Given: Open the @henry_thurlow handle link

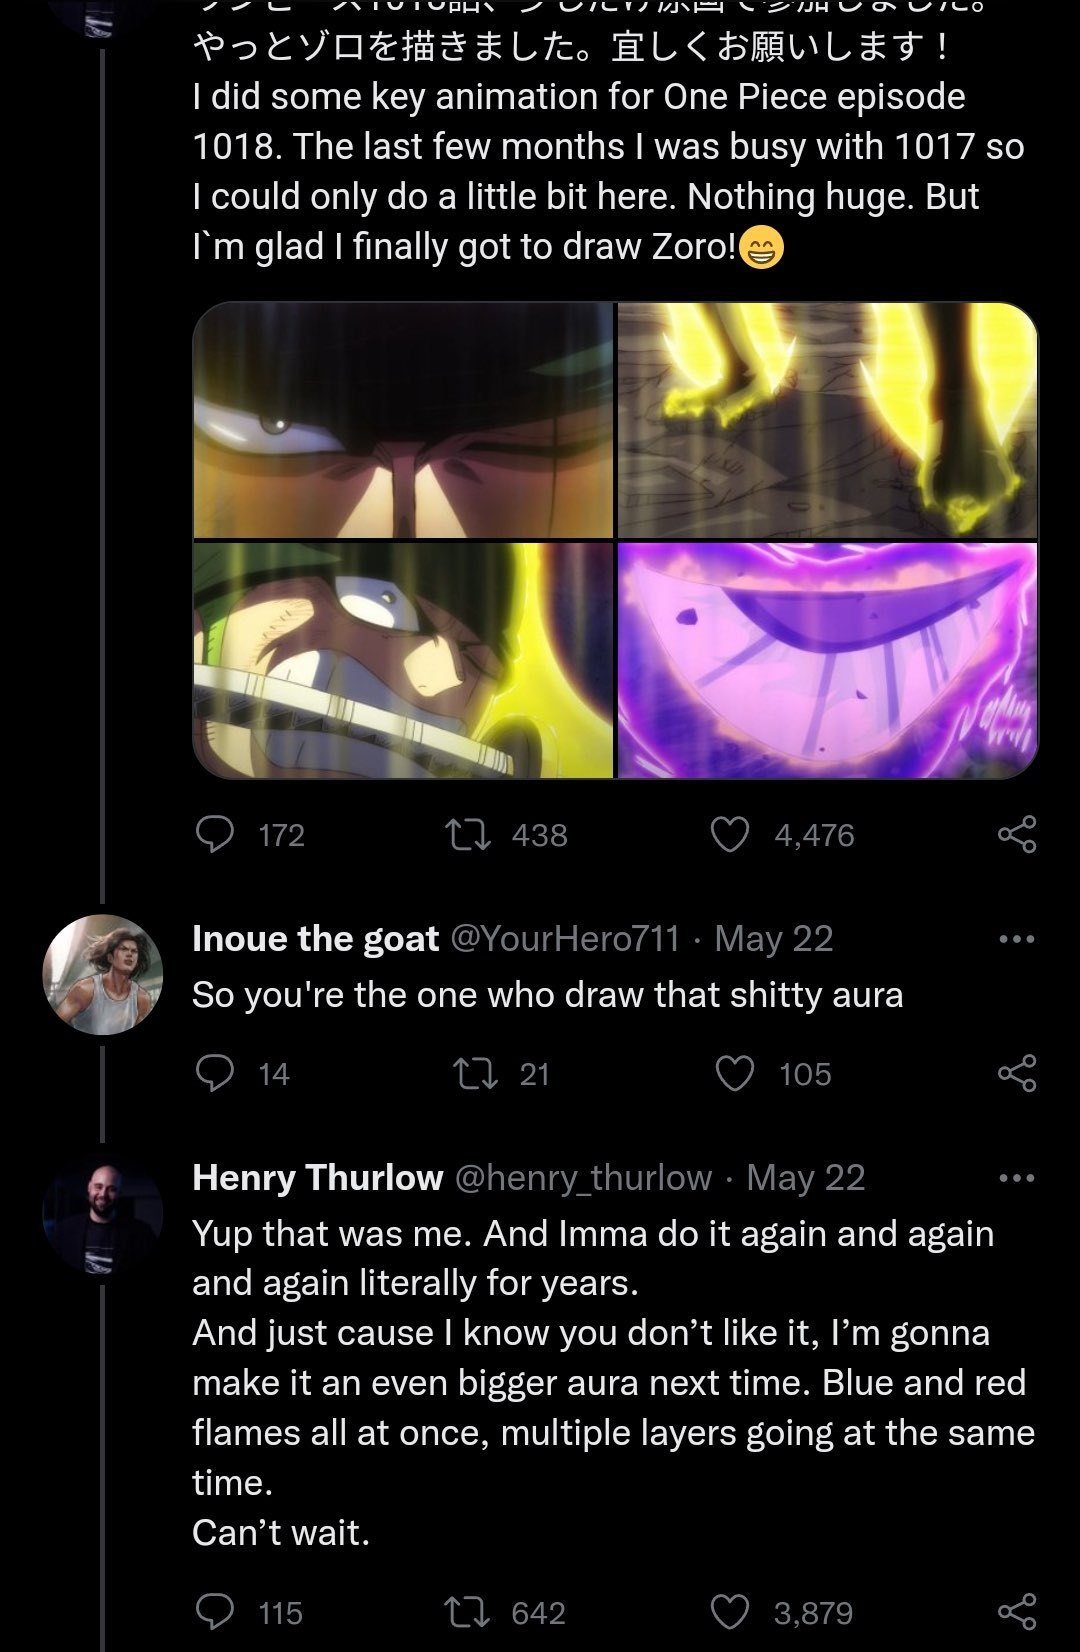Looking at the screenshot, I should pyautogui.click(x=583, y=1178).
